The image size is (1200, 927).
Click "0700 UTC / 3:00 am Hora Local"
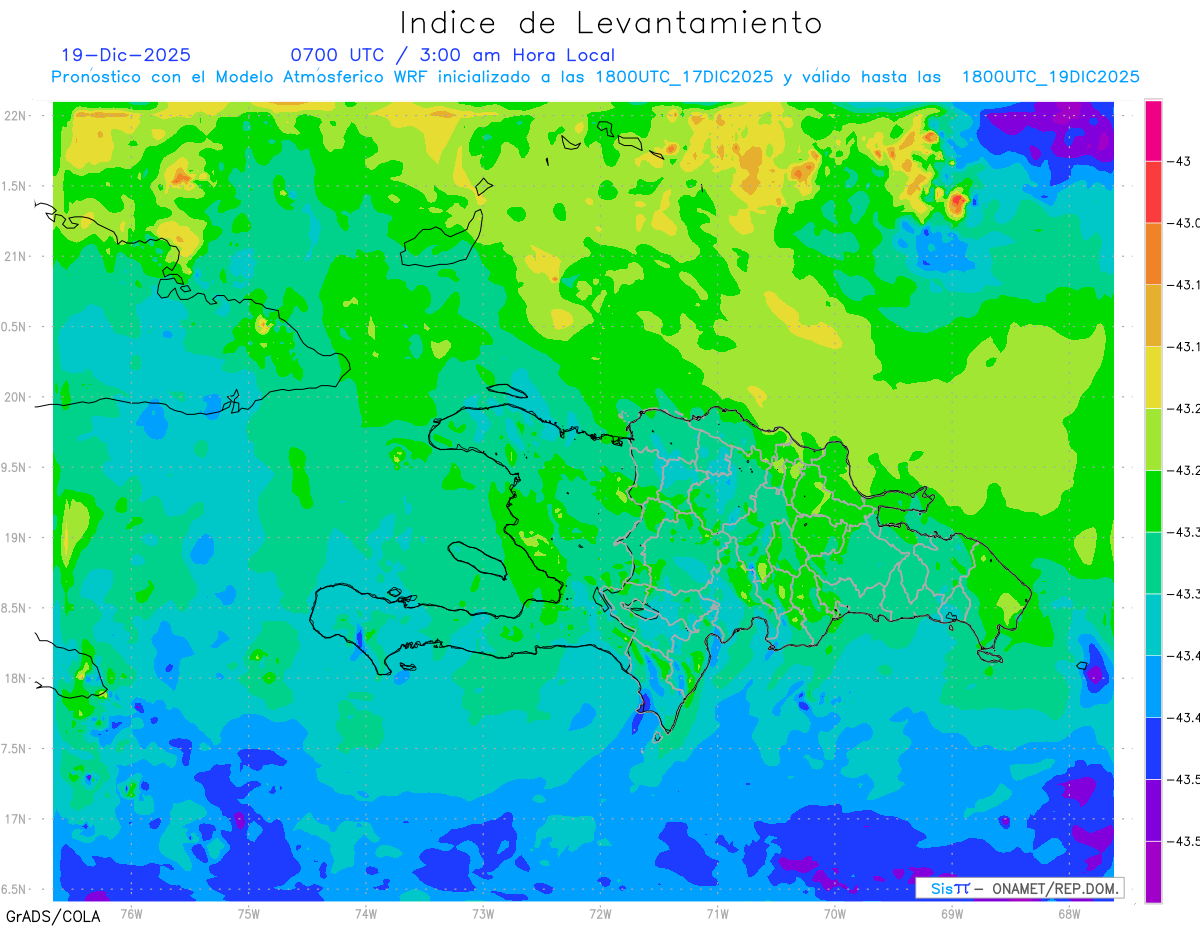(x=452, y=55)
